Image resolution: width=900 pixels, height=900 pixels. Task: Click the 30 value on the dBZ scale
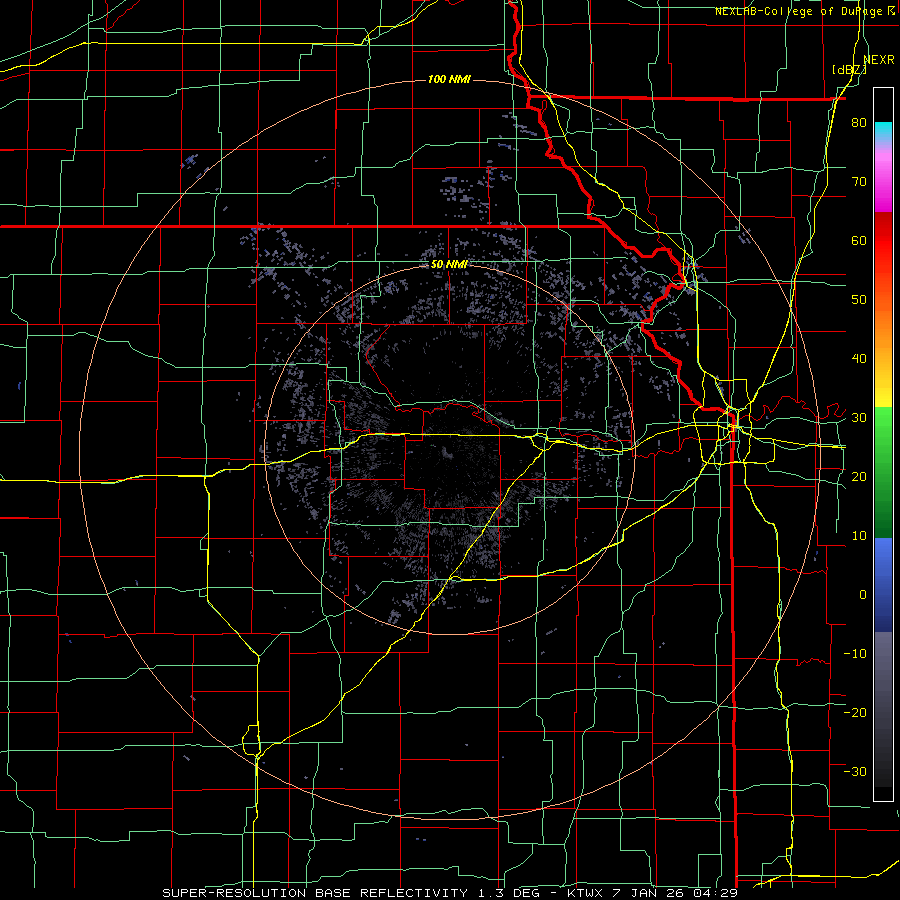[x=859, y=418]
